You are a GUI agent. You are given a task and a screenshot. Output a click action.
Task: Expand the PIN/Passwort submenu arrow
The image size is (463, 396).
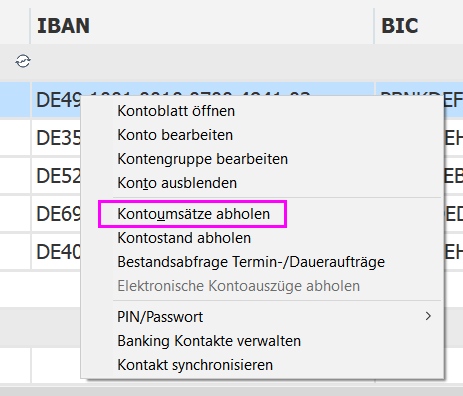tap(428, 316)
